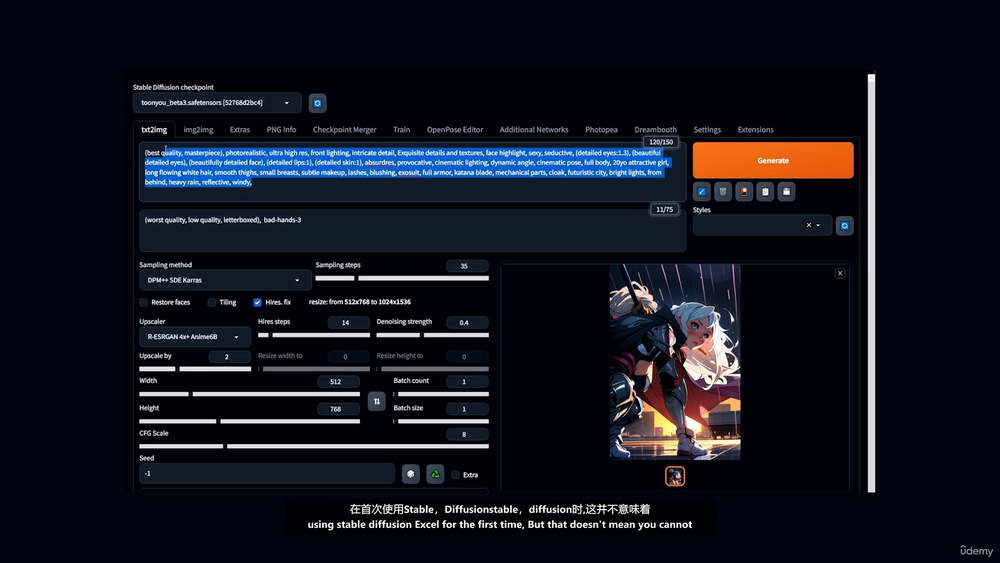1000x563 pixels.
Task: Click the Sampling steps number box
Action: (x=467, y=266)
